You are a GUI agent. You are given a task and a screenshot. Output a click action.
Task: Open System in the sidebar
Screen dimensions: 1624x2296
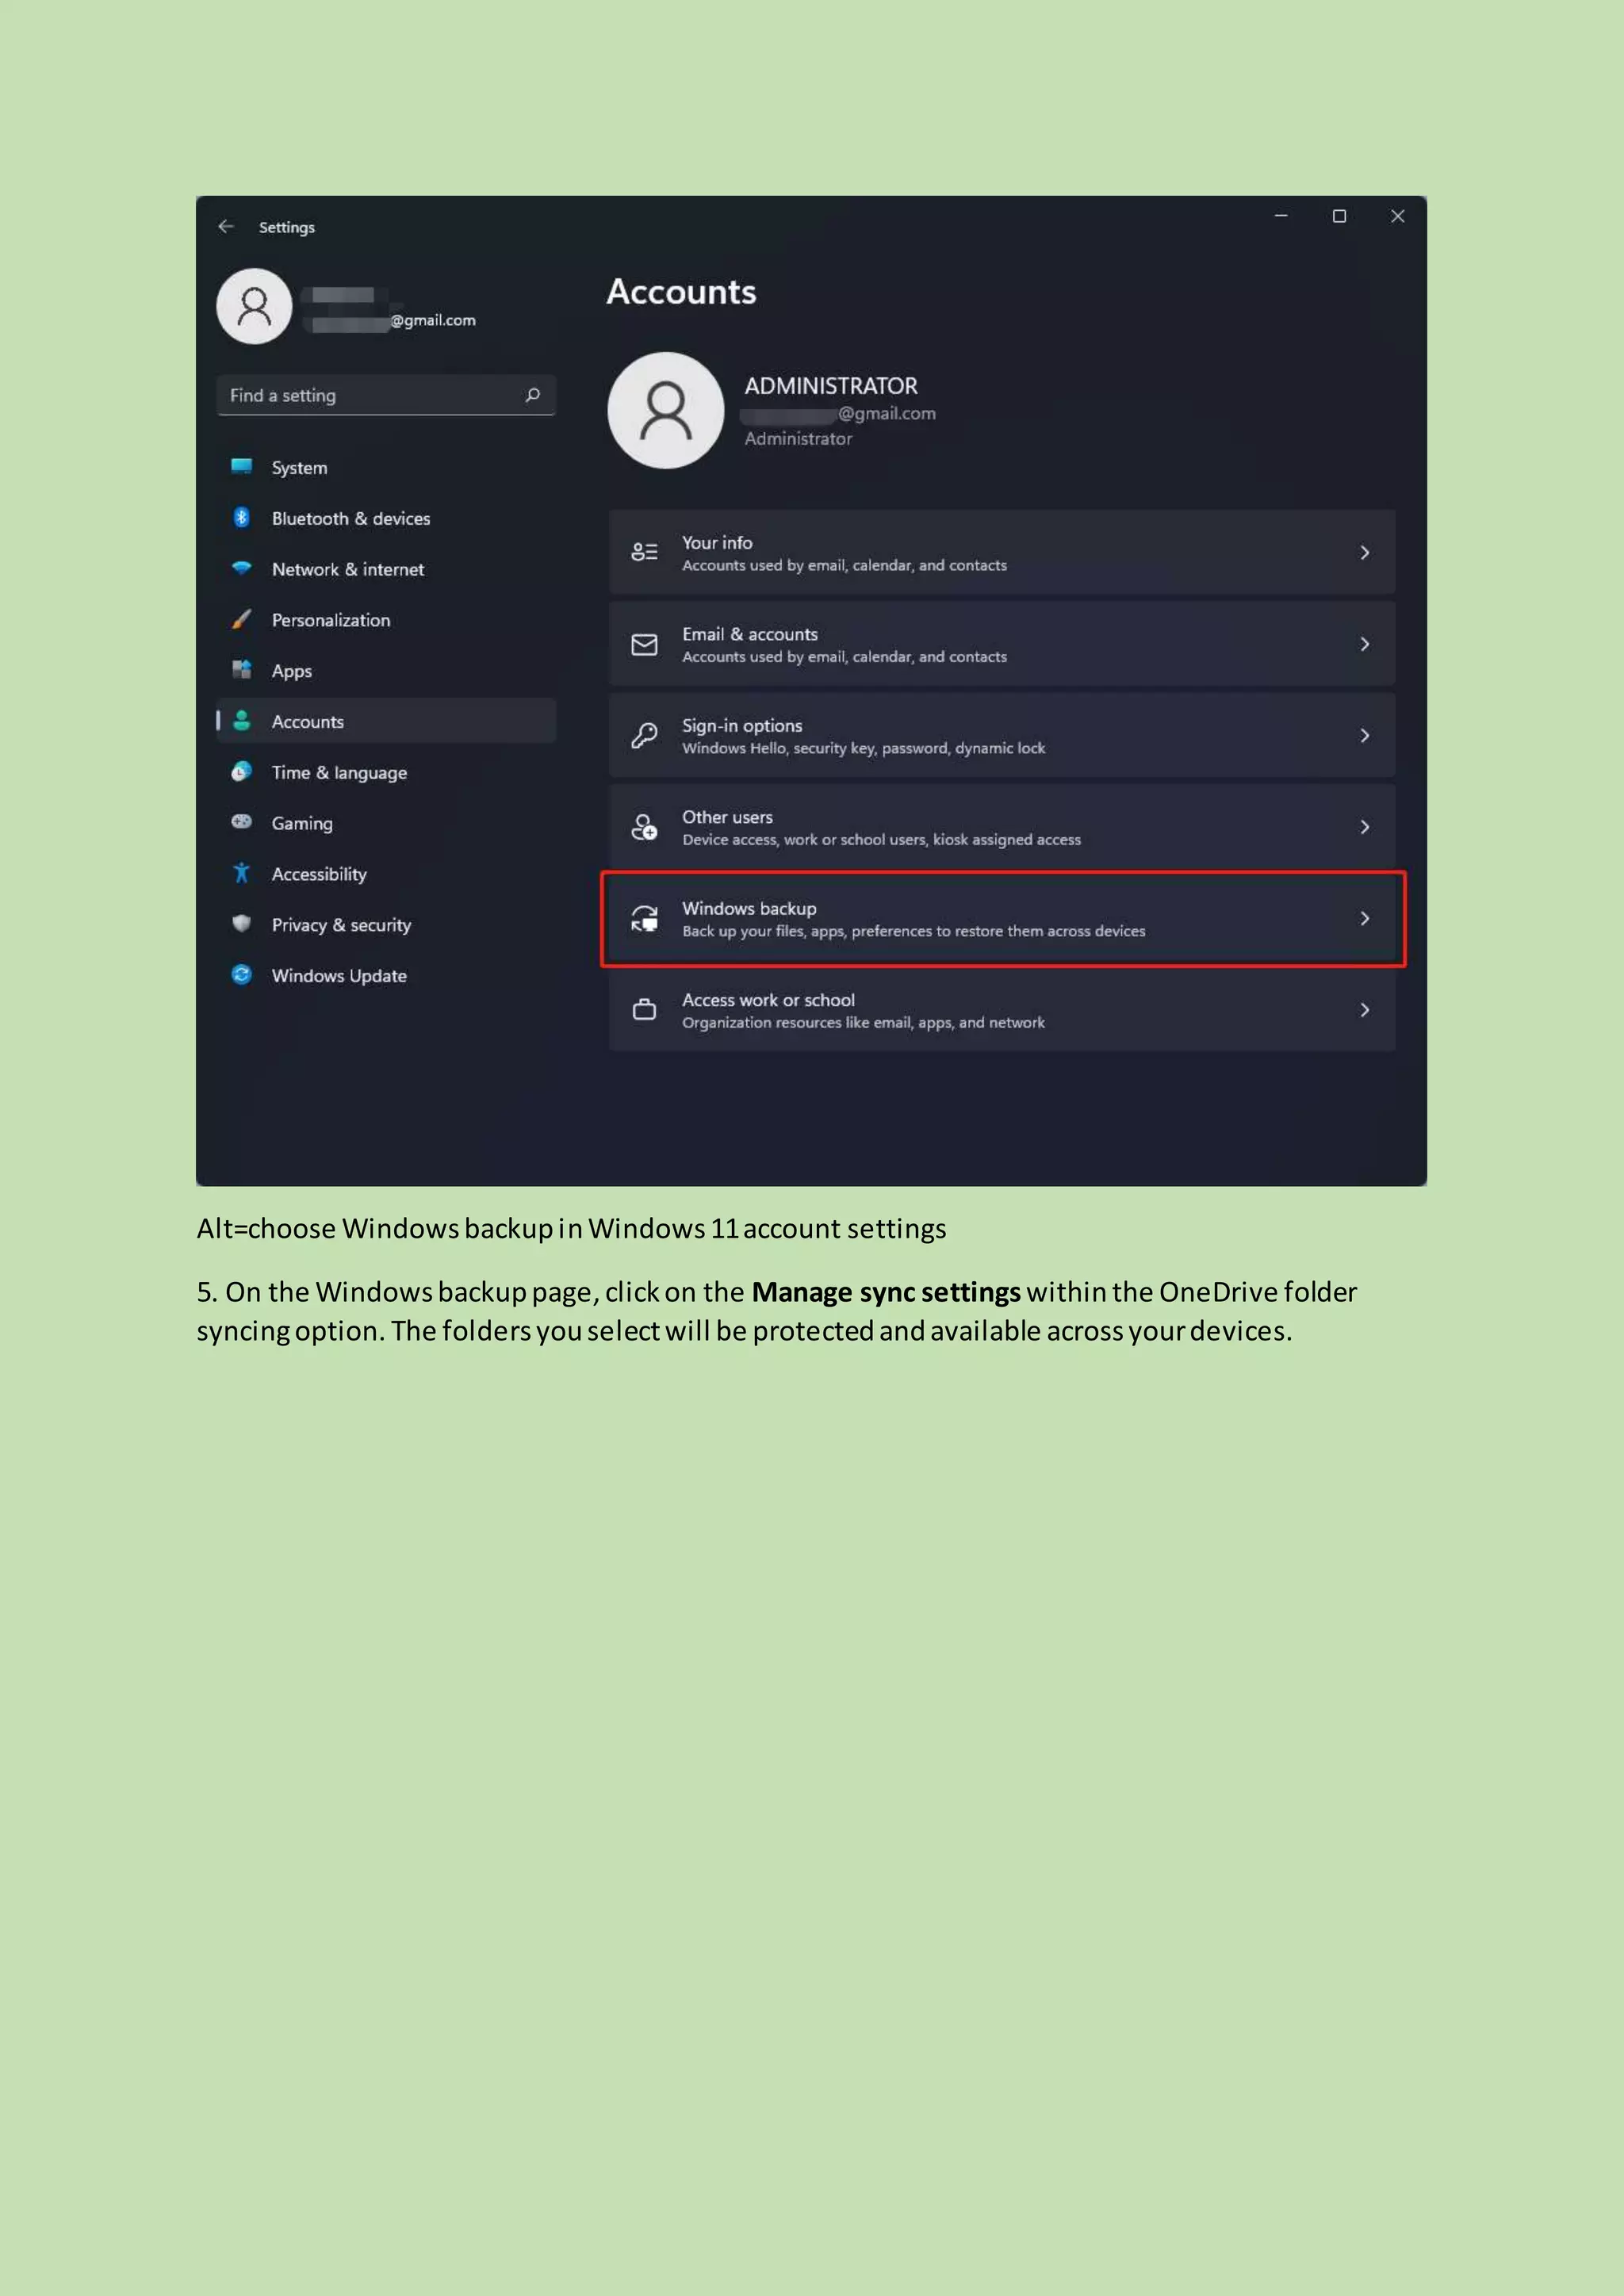point(299,468)
